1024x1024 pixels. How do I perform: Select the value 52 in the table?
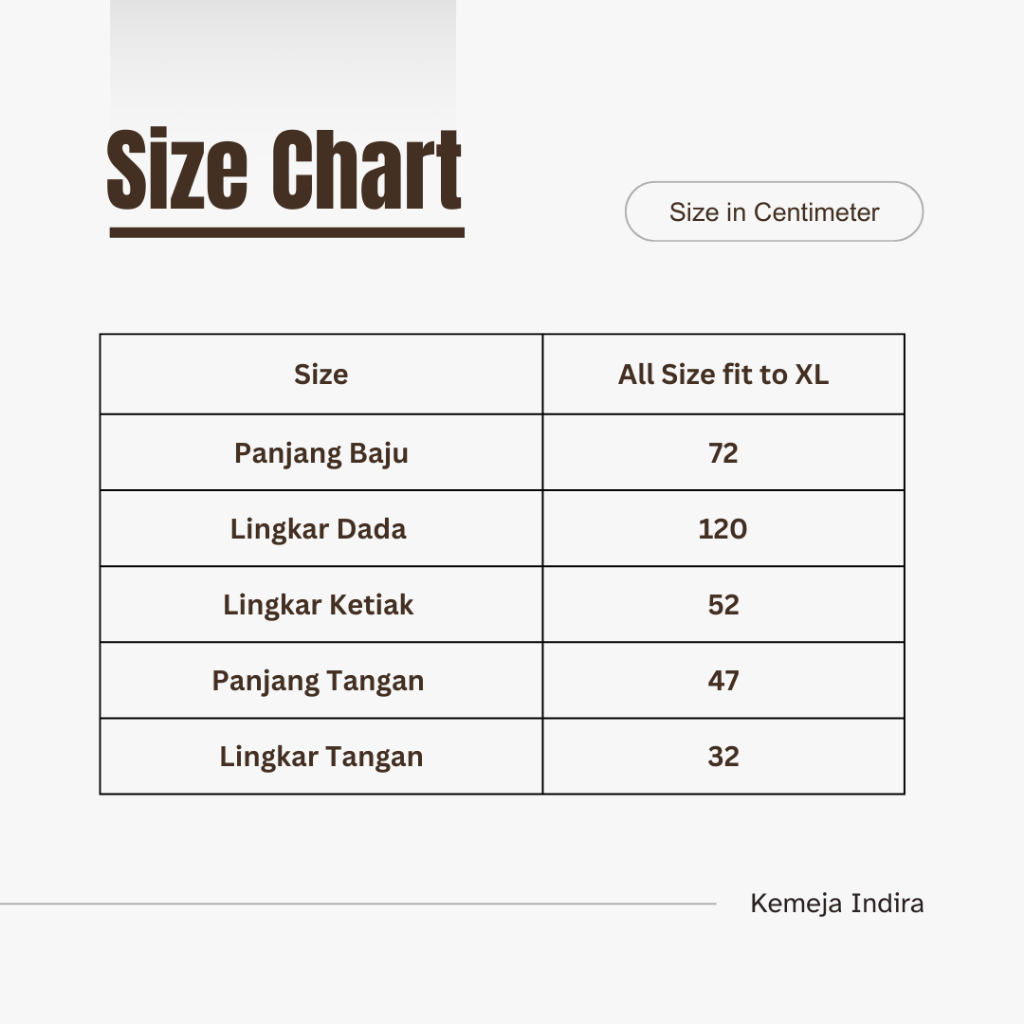723,605
